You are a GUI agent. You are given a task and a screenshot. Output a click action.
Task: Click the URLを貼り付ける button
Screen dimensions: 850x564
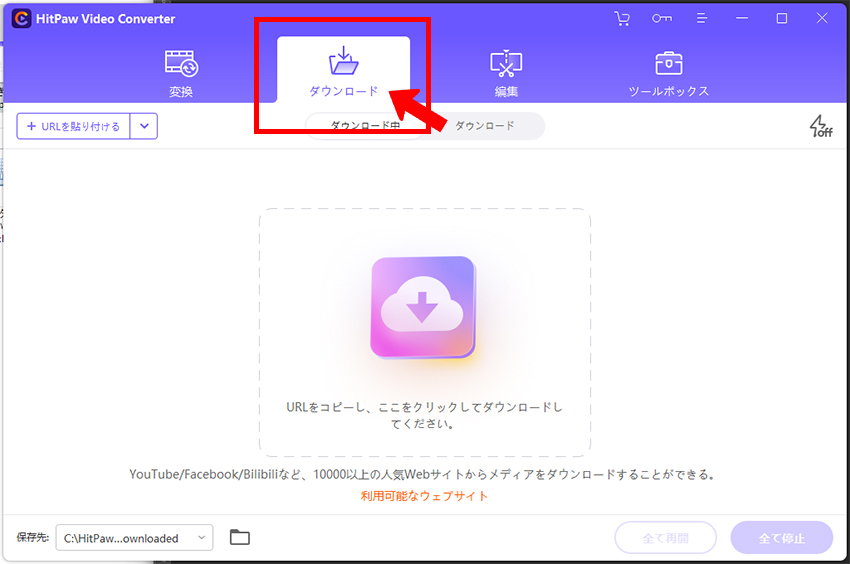pyautogui.click(x=73, y=126)
